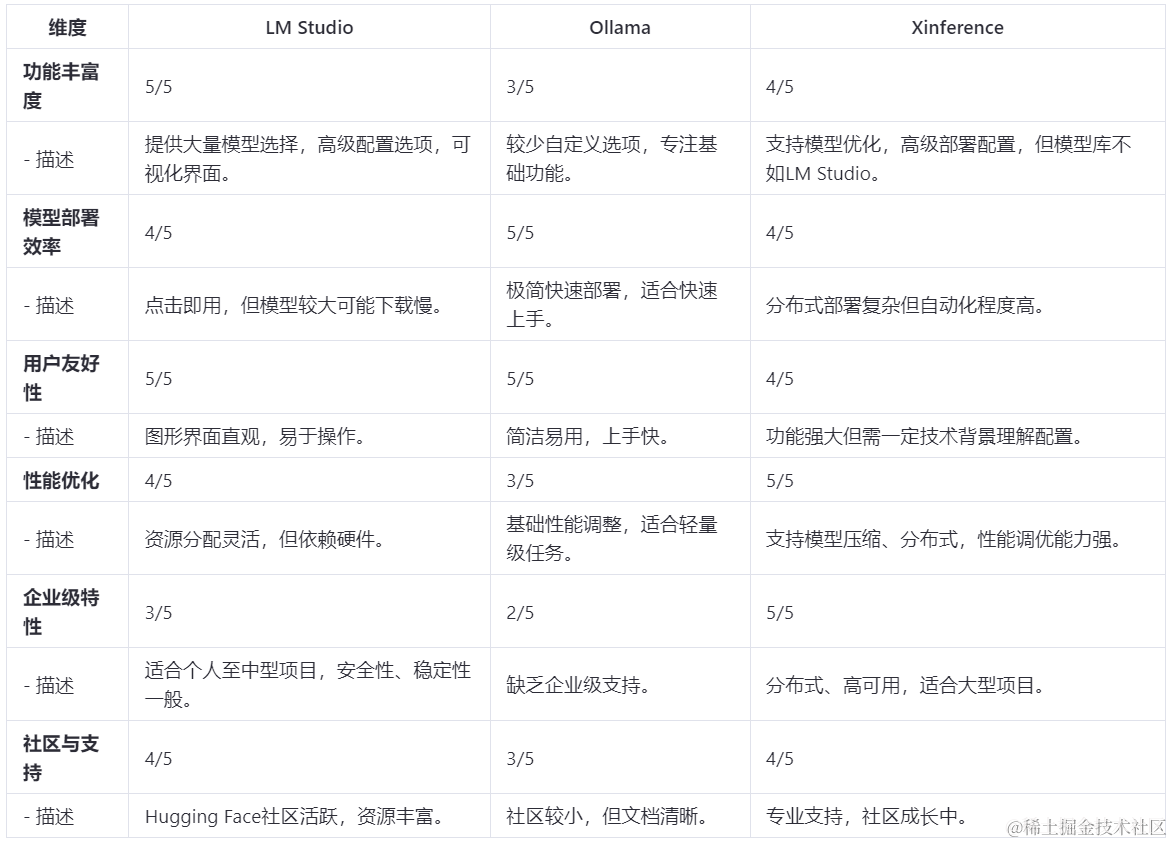1173x844 pixels.
Task: Click the 维度 header cell
Action: pos(67,28)
